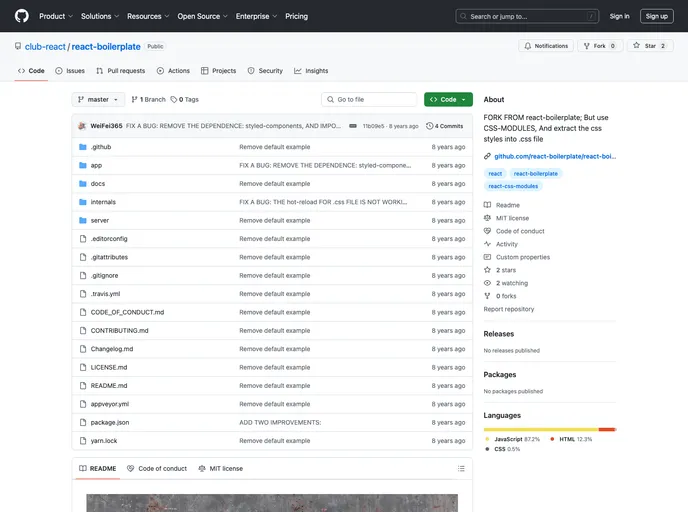Screen dimensions: 688x512
Task: Select the README tab
Action: tap(97, 469)
